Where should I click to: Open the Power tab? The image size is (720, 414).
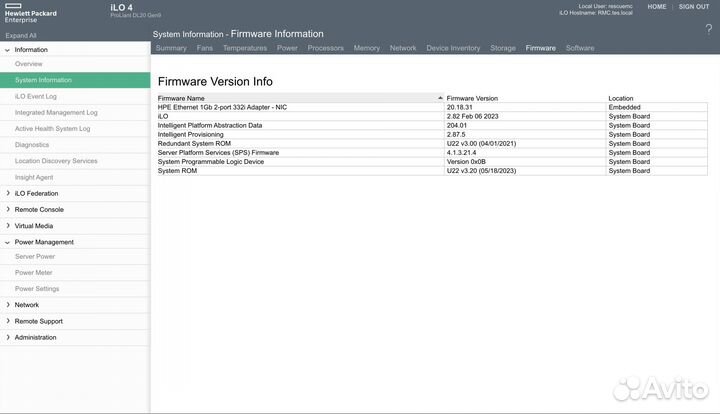287,48
